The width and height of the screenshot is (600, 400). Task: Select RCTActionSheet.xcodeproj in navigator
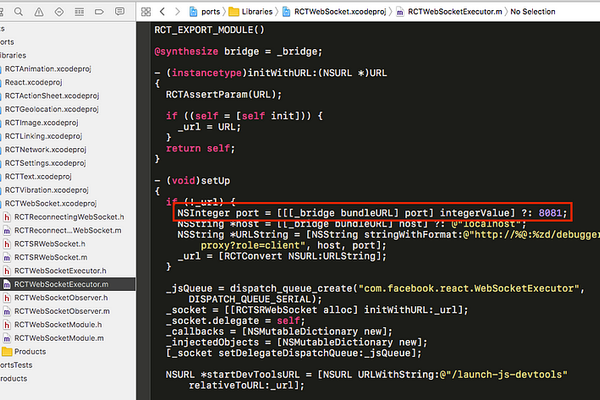(x=52, y=96)
